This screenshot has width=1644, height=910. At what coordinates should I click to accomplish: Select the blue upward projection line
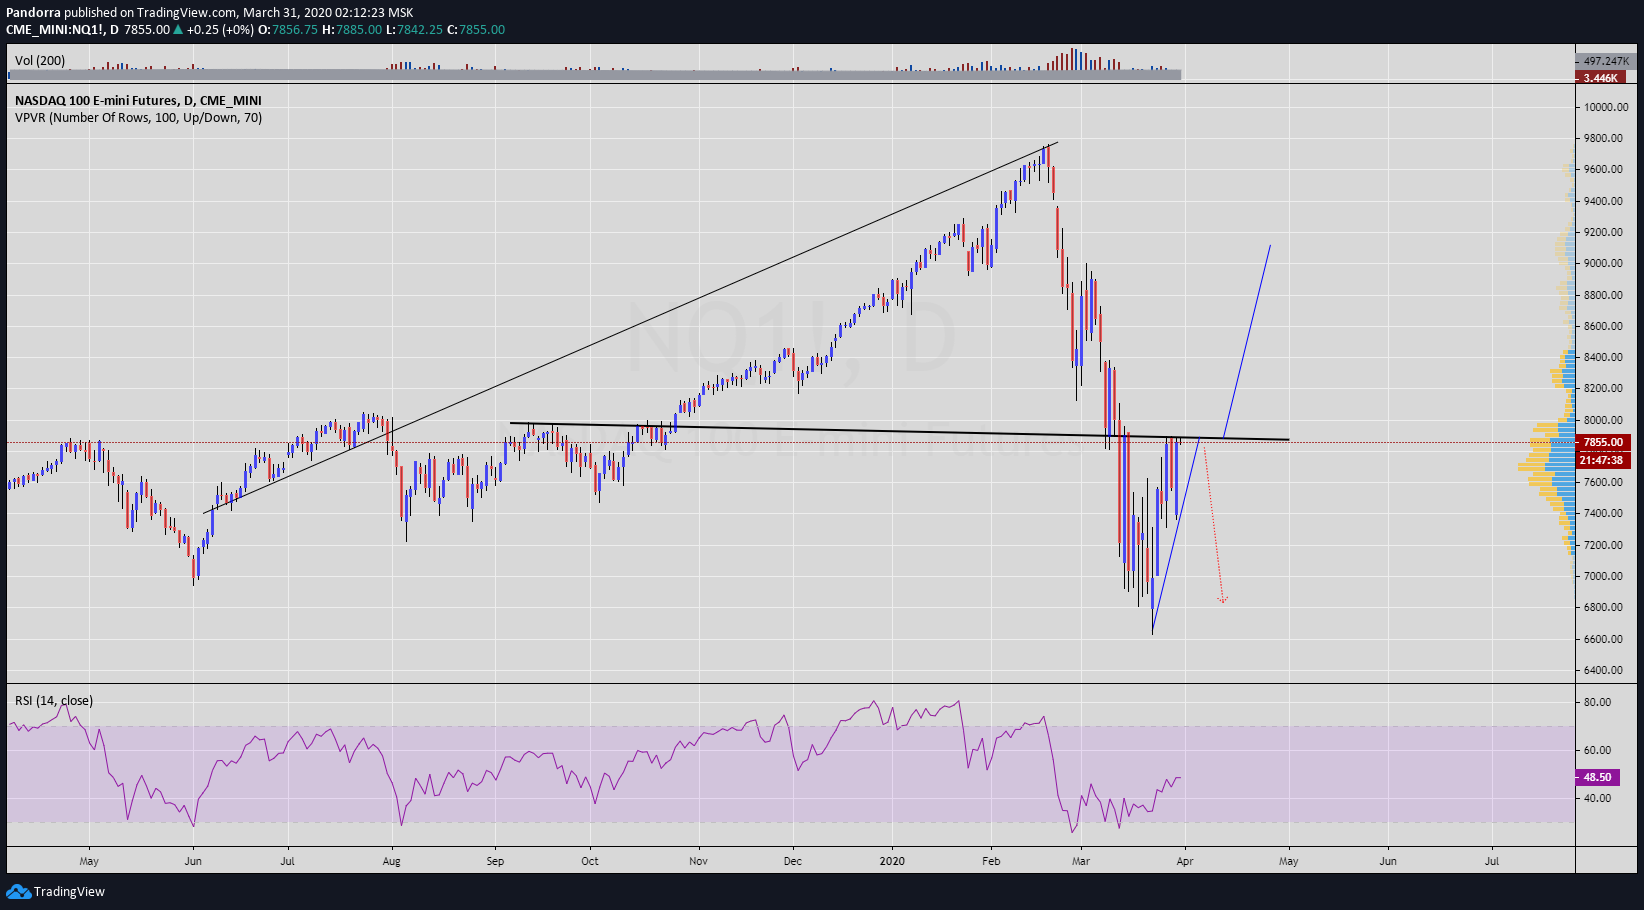(1247, 340)
